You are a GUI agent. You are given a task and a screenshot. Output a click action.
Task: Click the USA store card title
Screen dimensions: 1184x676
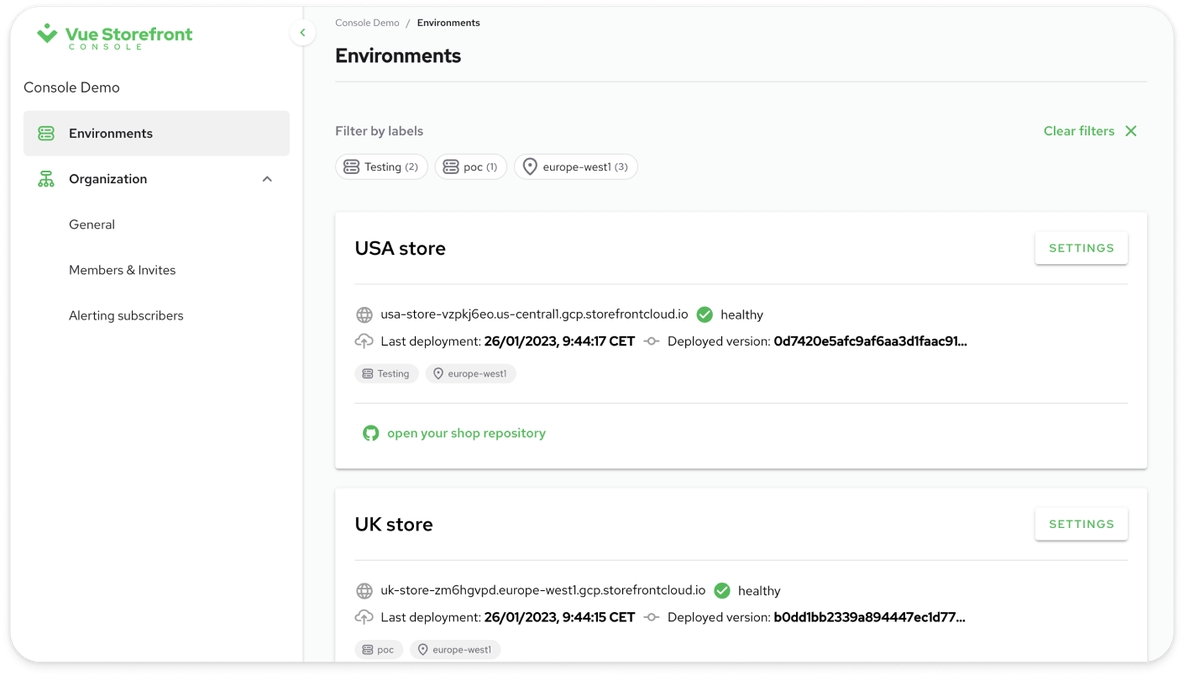tap(400, 248)
